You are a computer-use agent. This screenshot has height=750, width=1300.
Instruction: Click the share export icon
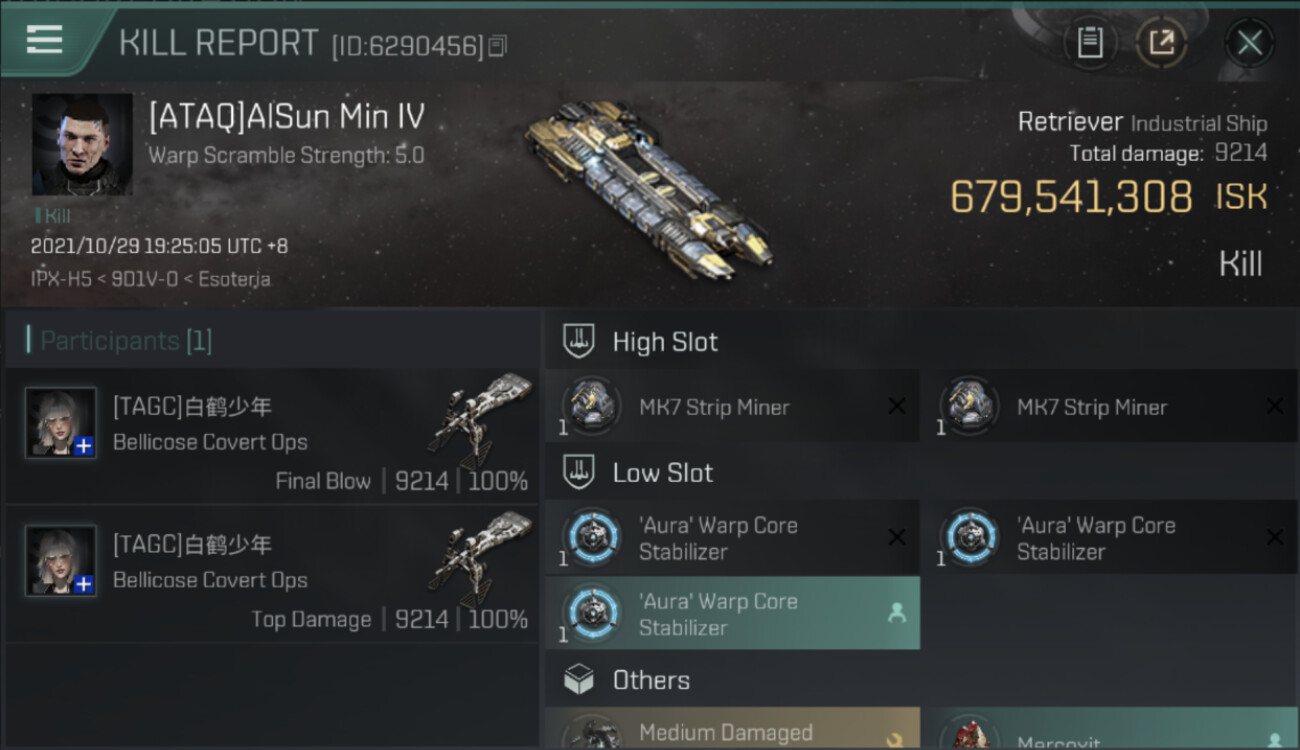tap(1161, 43)
